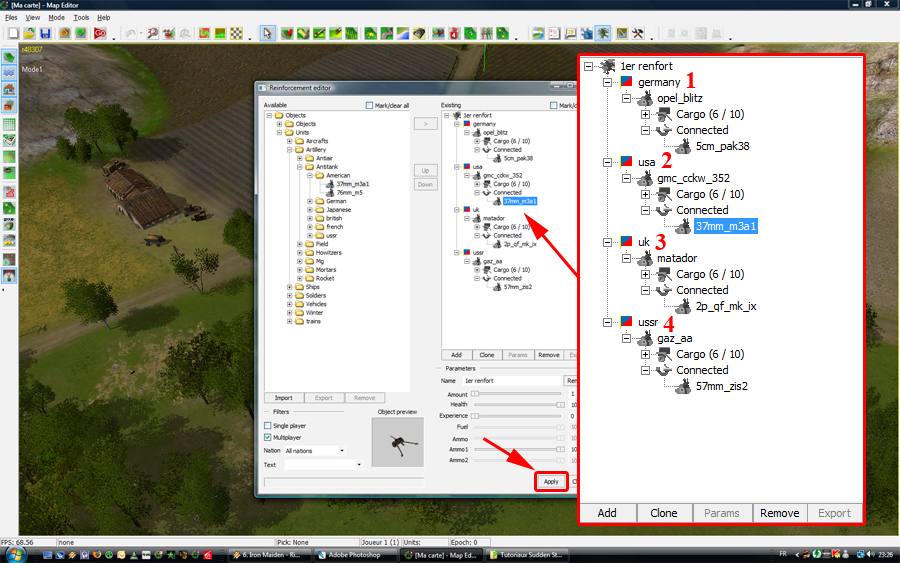This screenshot has width=900, height=563.
Task: Click the magnifier zoom icon in the toolbar
Action: click(x=152, y=33)
